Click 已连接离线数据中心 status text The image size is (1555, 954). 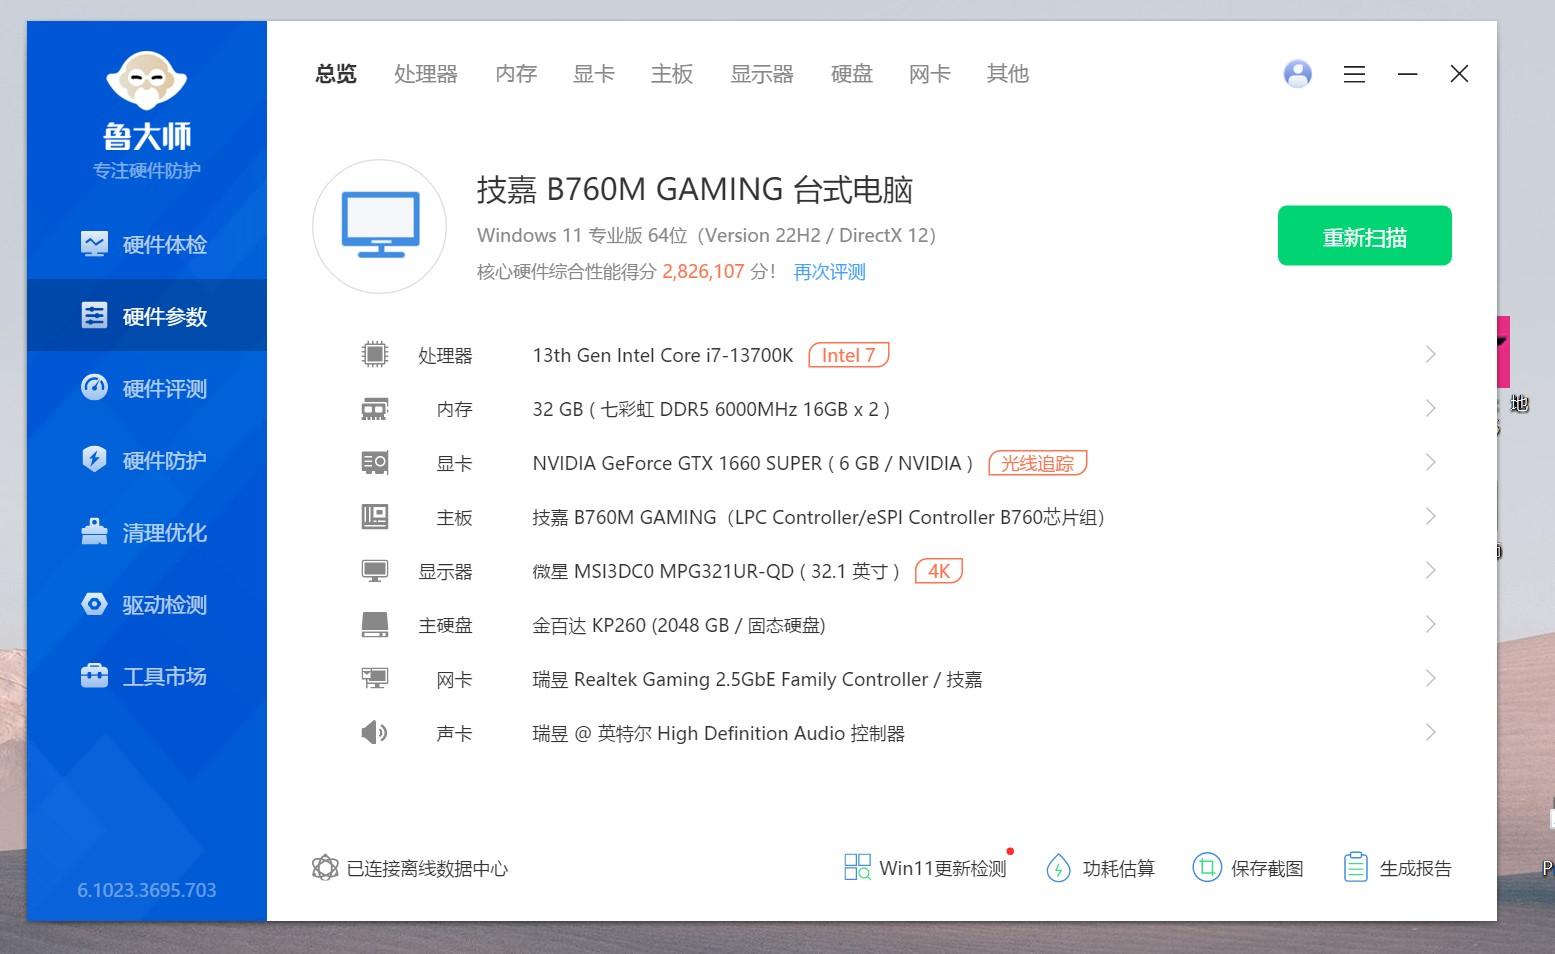427,868
